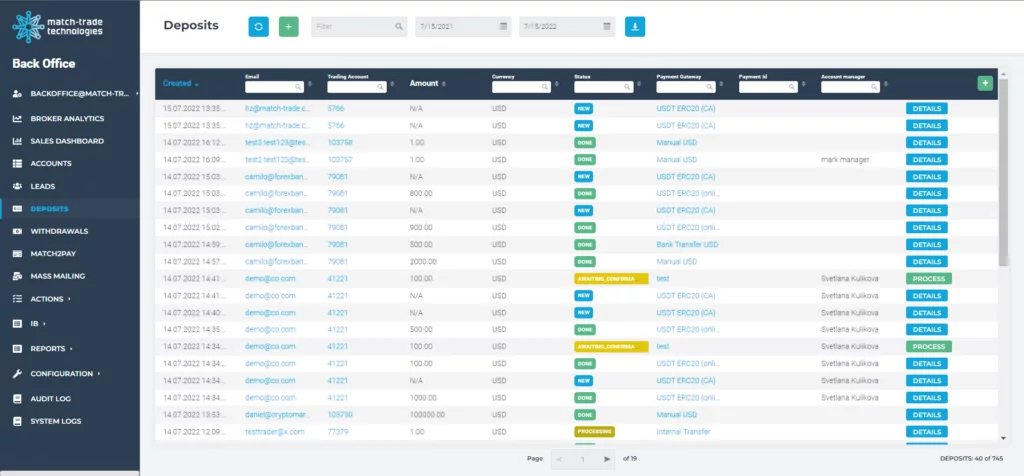Click the blue refresh icon button
Screen dimensions: 1024x476
click(259, 27)
